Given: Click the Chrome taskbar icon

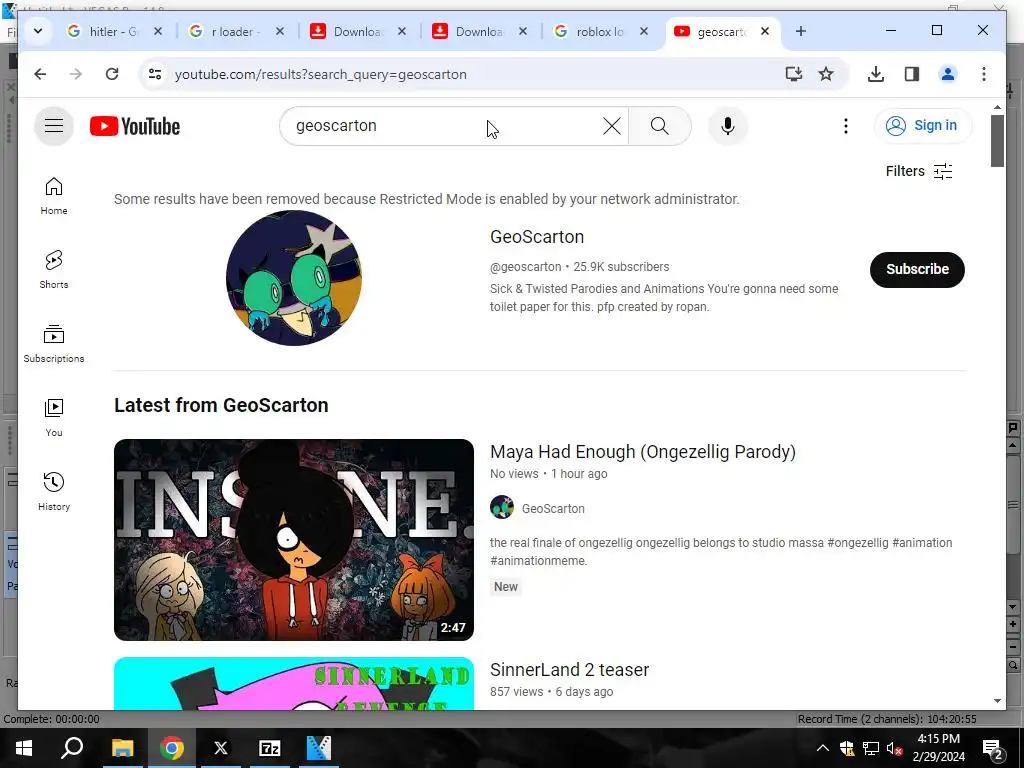Looking at the screenshot, I should click(172, 748).
